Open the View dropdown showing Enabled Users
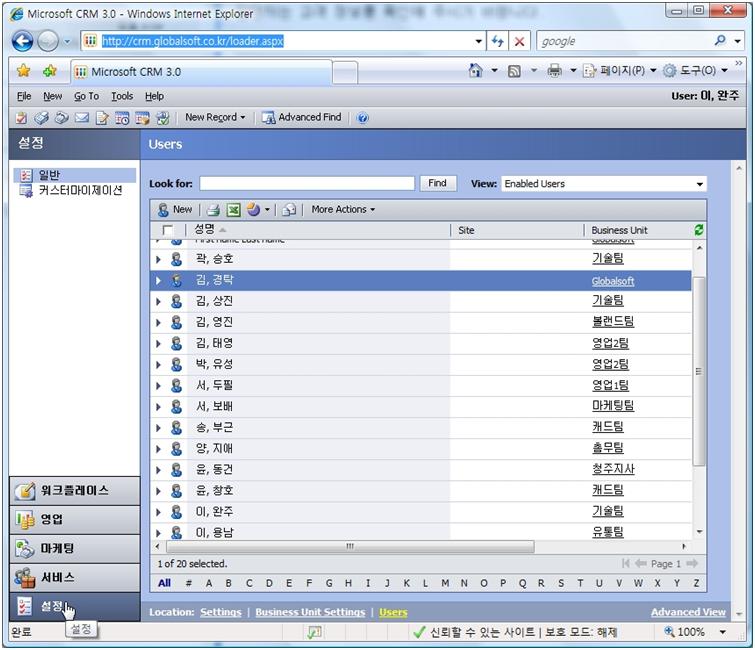The image size is (755, 650). click(x=604, y=183)
